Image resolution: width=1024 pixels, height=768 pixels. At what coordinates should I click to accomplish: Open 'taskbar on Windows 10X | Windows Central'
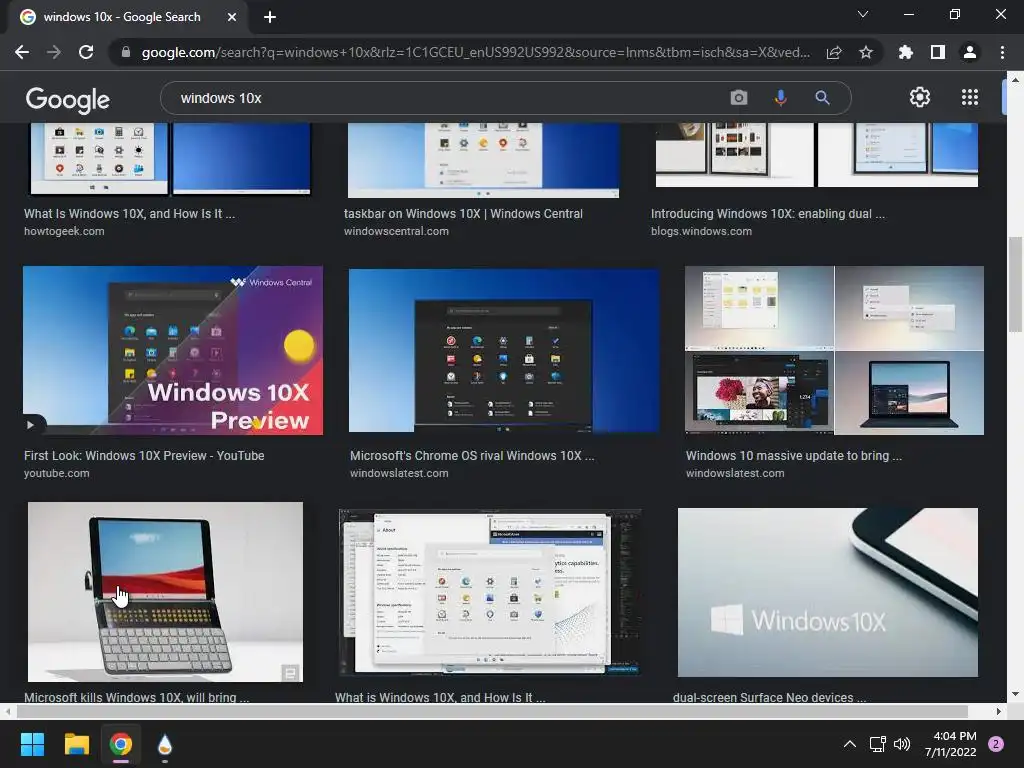[x=463, y=214]
